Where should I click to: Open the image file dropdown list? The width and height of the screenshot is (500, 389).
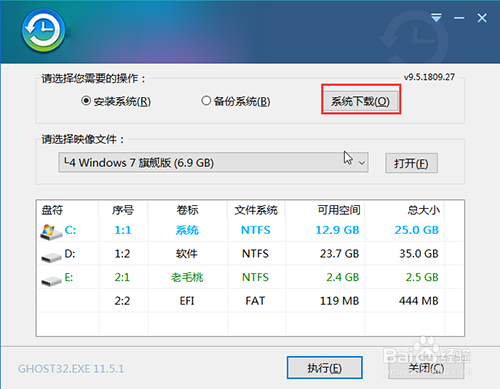point(362,163)
